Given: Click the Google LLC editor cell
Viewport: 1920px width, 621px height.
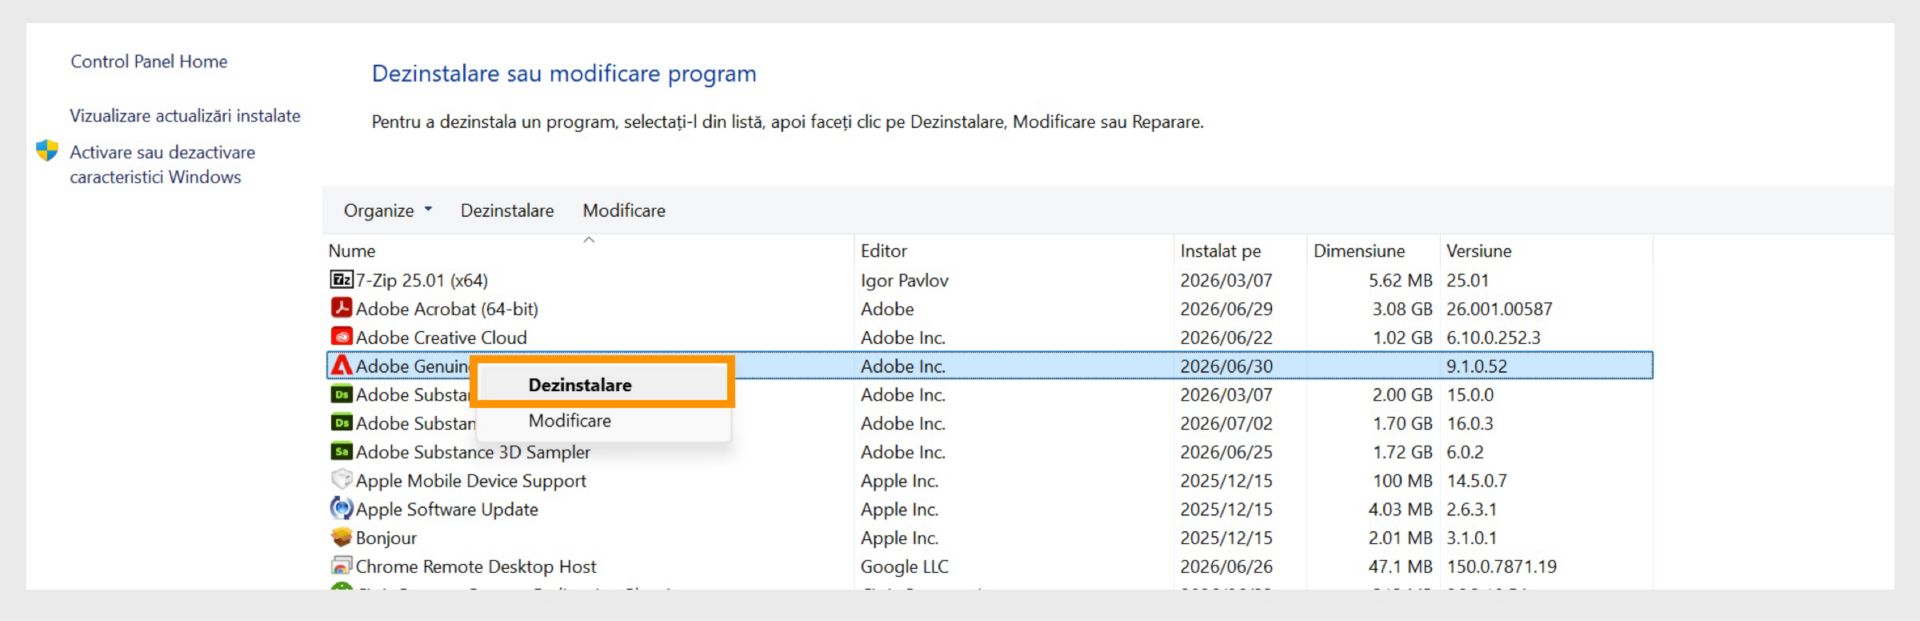Looking at the screenshot, I should tap(904, 567).
